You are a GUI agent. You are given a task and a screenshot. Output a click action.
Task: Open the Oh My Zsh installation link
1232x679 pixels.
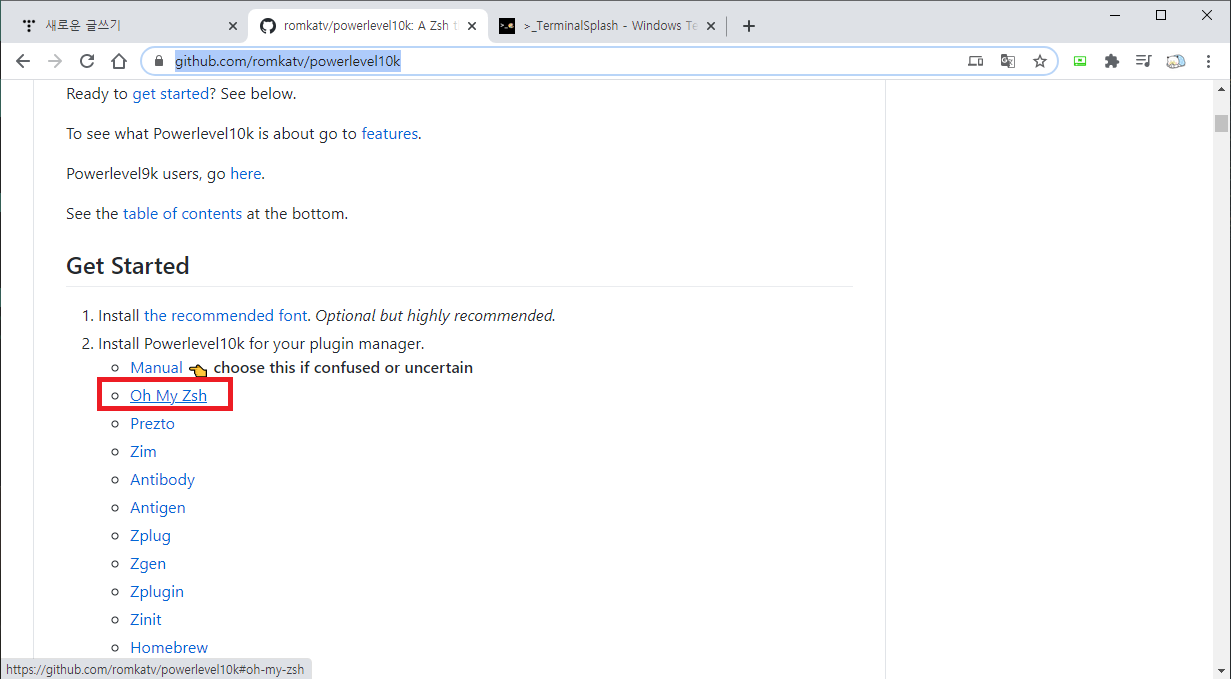click(168, 396)
